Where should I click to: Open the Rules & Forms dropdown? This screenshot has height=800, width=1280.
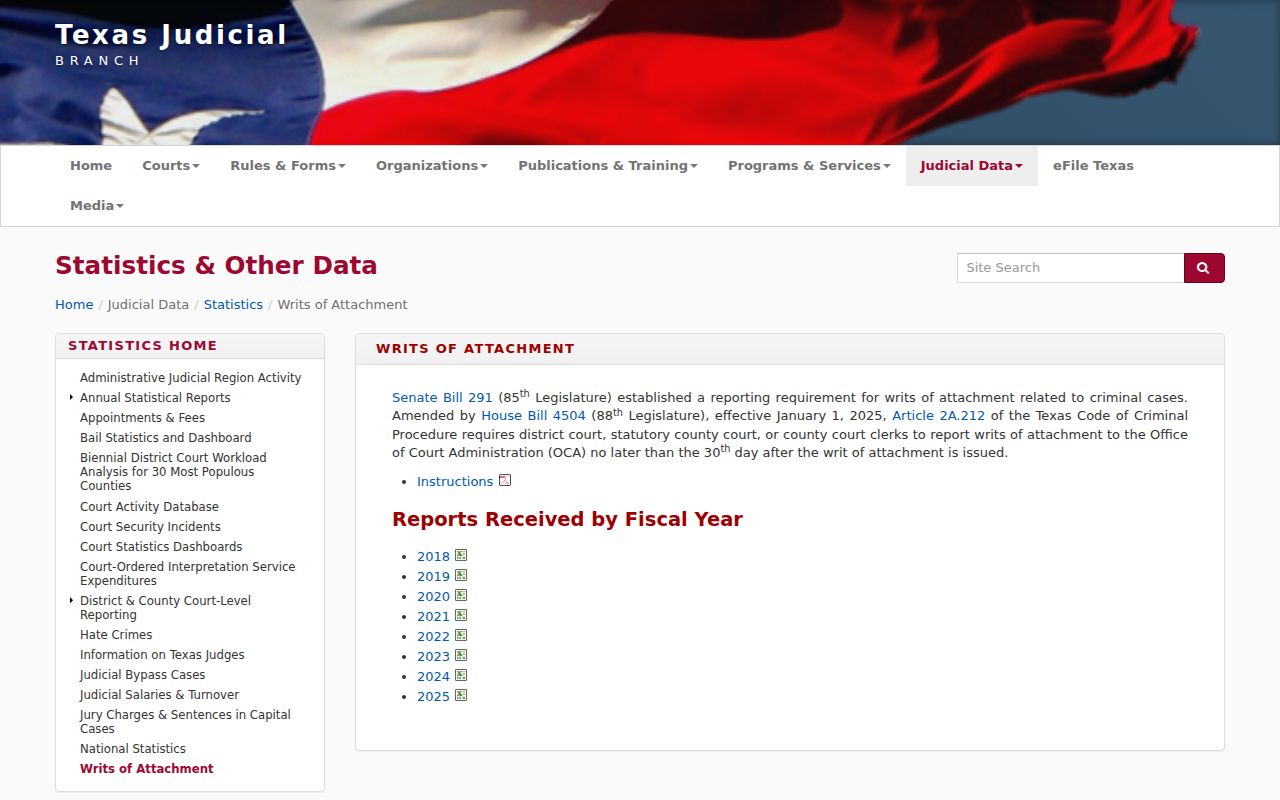288,166
